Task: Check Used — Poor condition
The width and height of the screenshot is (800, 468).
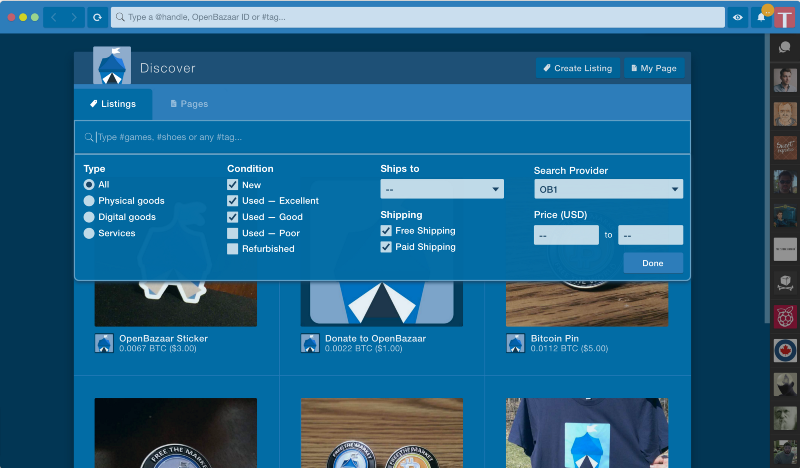Action: point(233,233)
